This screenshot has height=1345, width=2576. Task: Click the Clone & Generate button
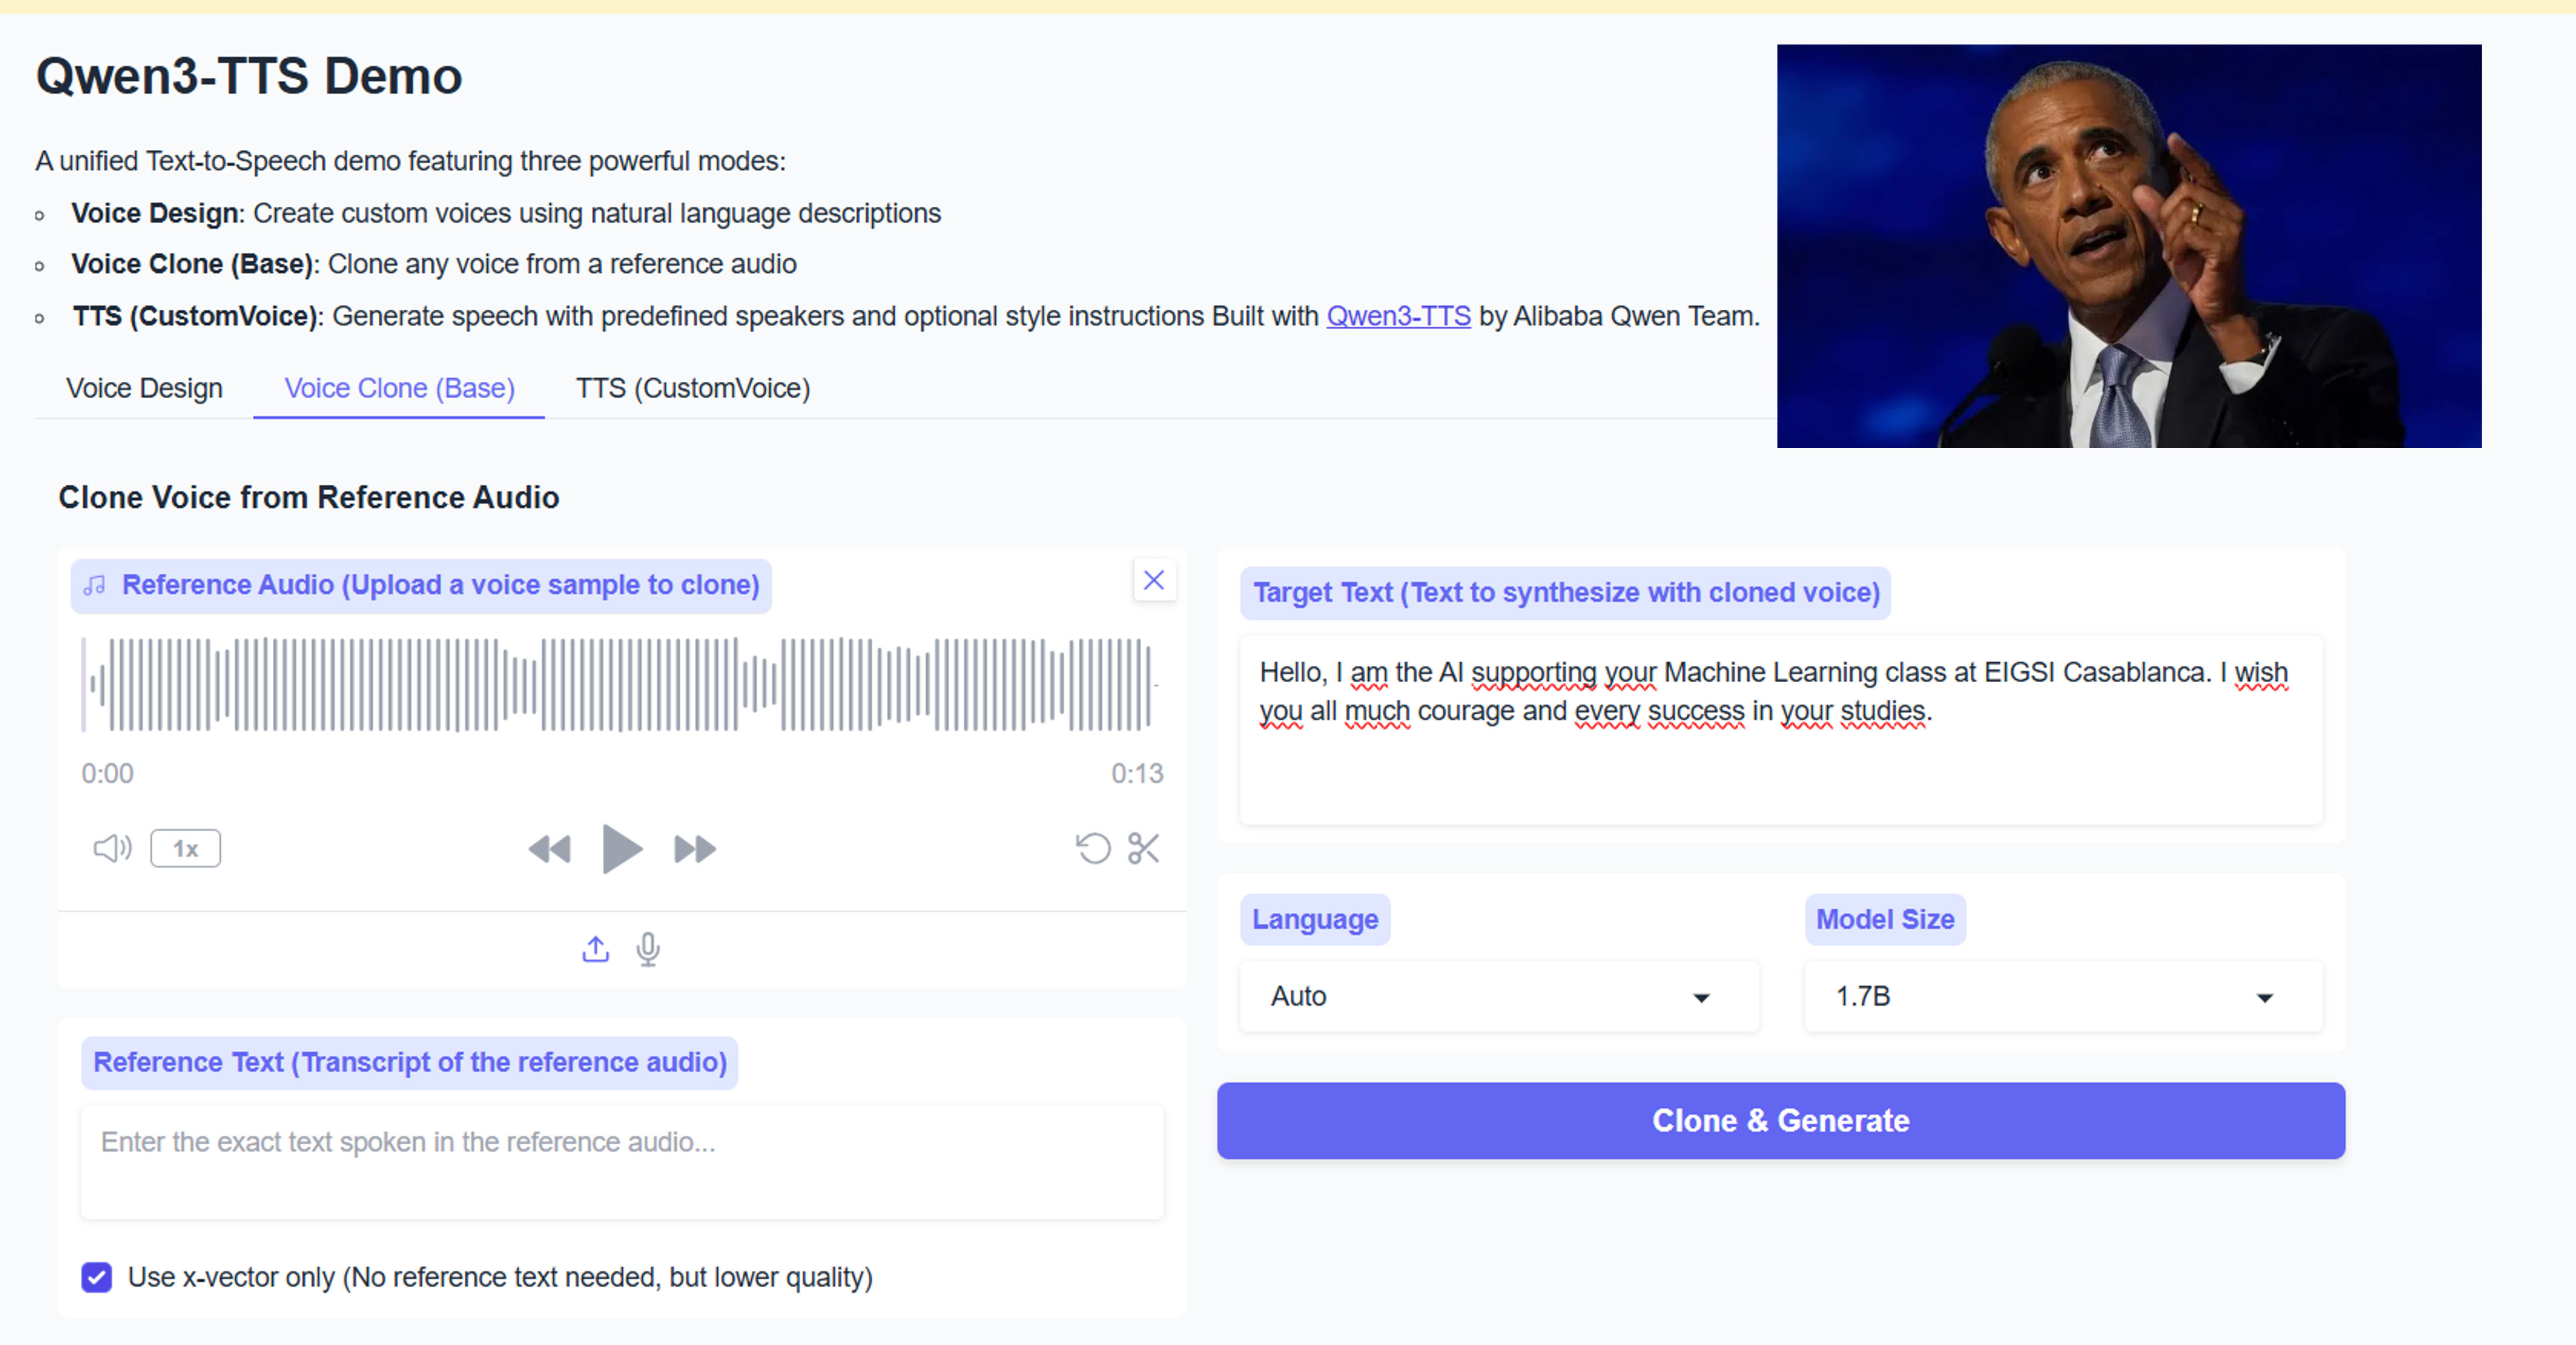pyautogui.click(x=1780, y=1121)
